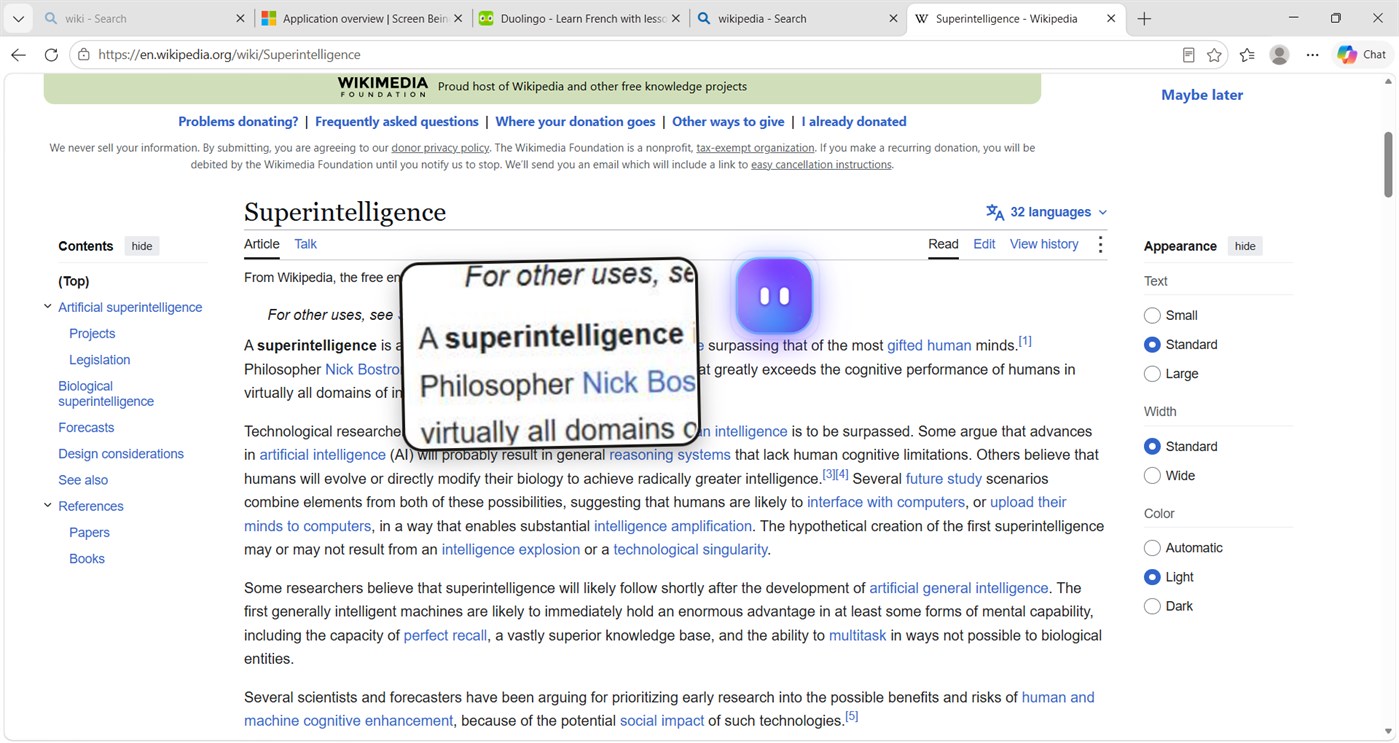1399x743 pixels.
Task: Open the View history tab
Action: click(x=1044, y=244)
